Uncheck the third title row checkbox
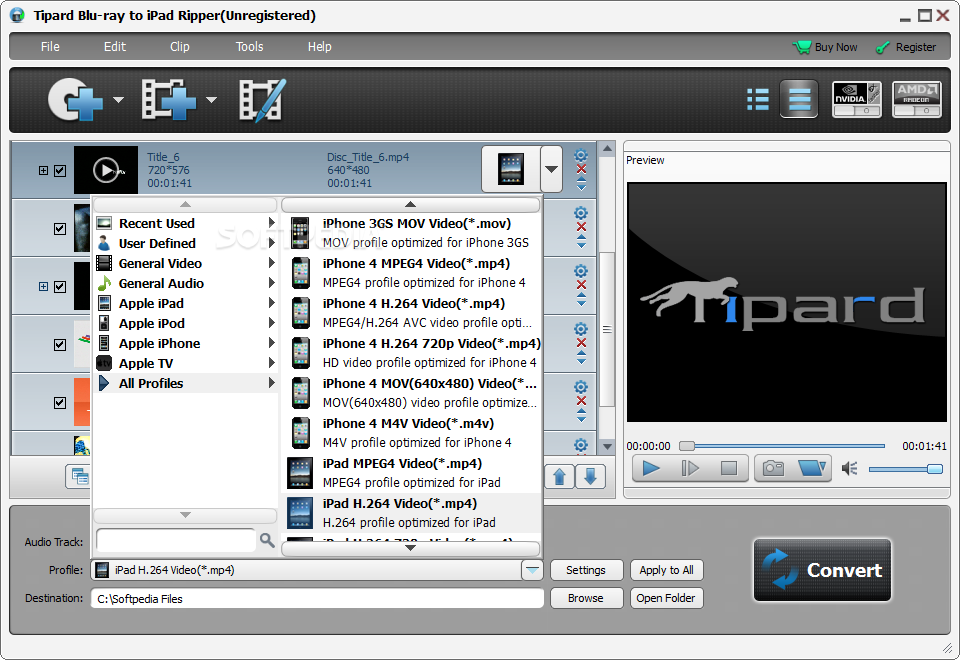The image size is (960, 660). (x=60, y=287)
